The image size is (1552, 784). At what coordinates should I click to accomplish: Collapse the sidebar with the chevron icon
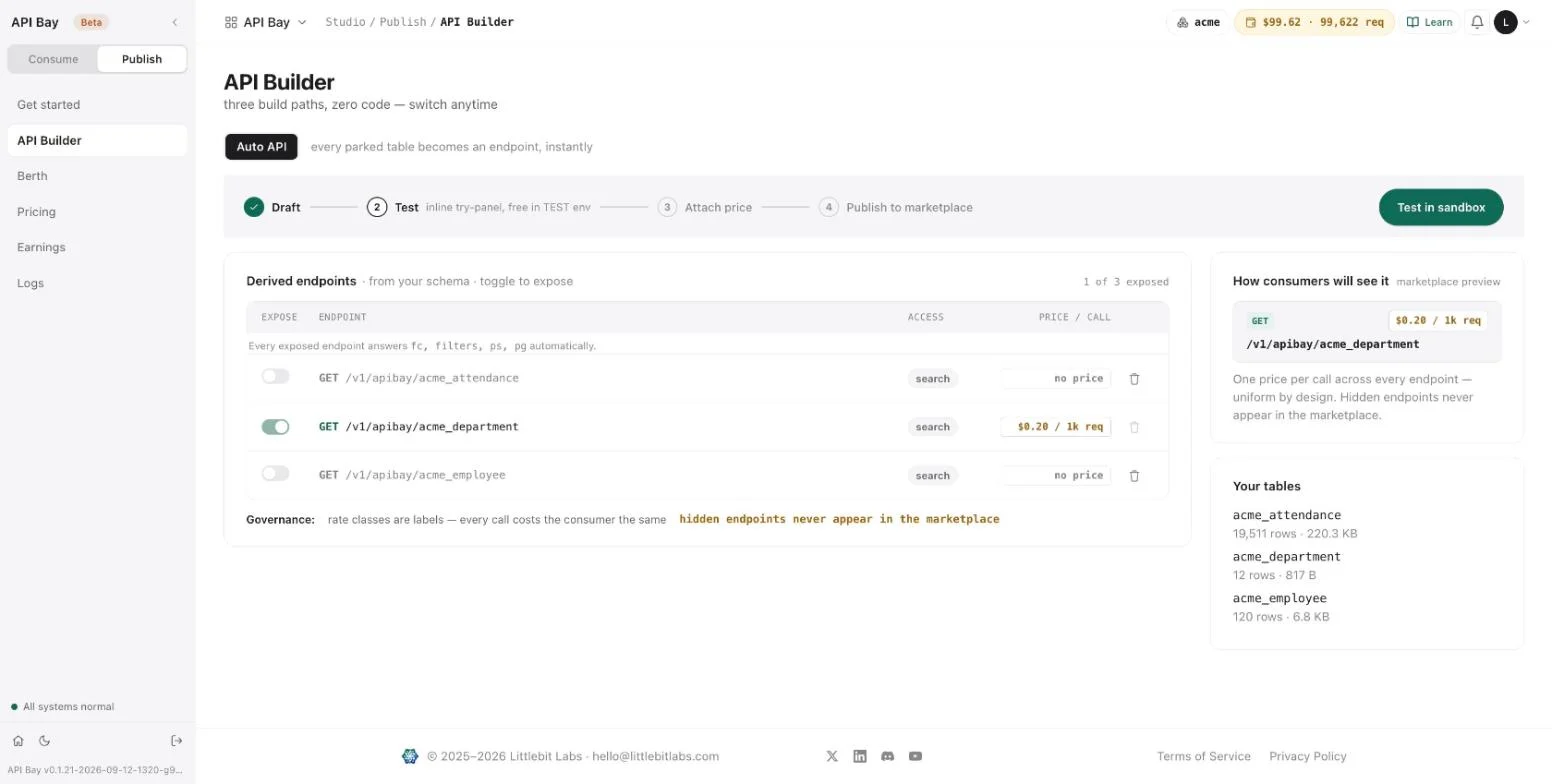tap(175, 22)
